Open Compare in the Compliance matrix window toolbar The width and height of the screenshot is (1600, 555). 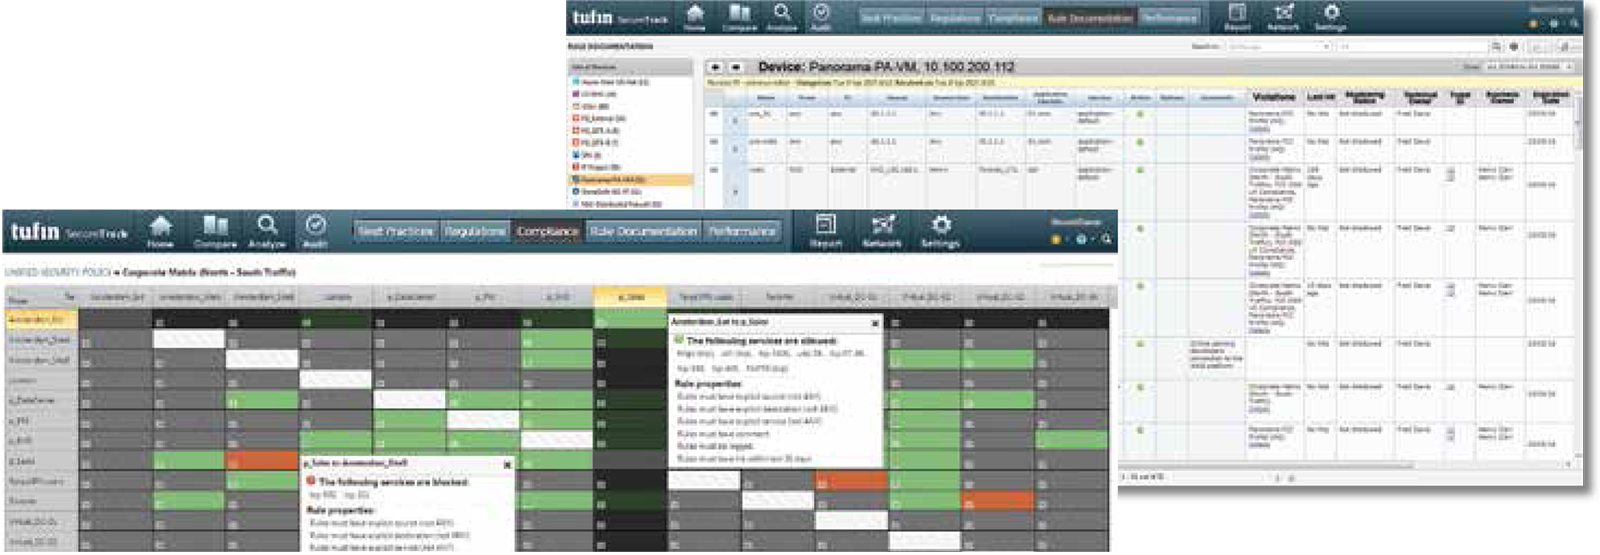(x=215, y=229)
